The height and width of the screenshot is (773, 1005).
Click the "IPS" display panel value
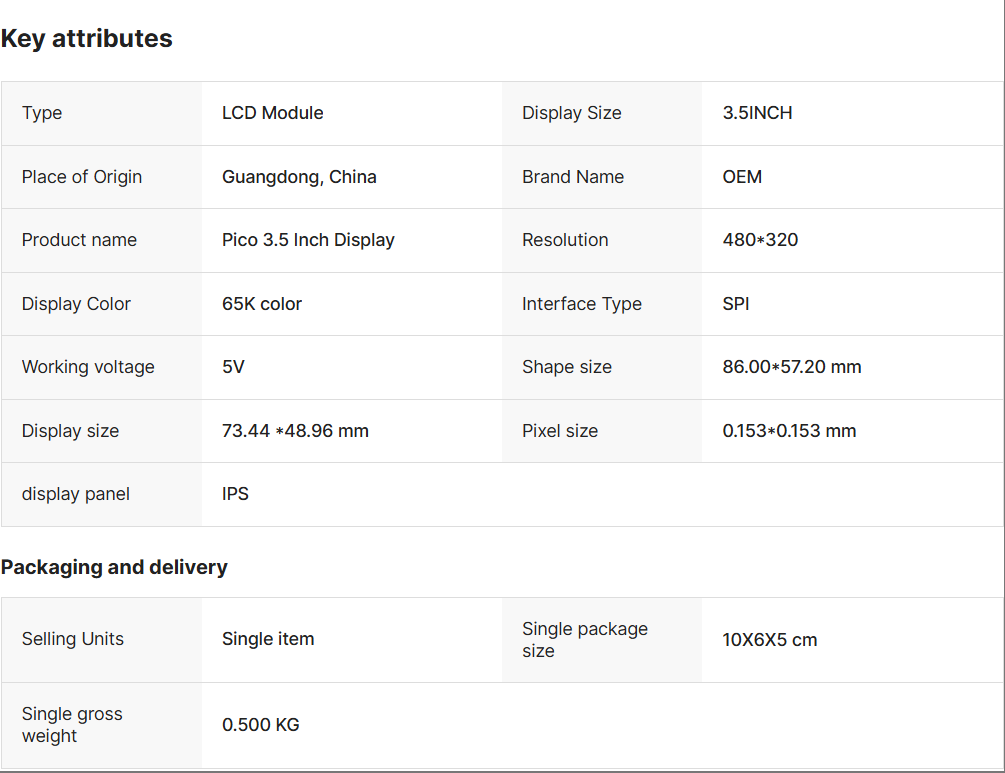235,494
